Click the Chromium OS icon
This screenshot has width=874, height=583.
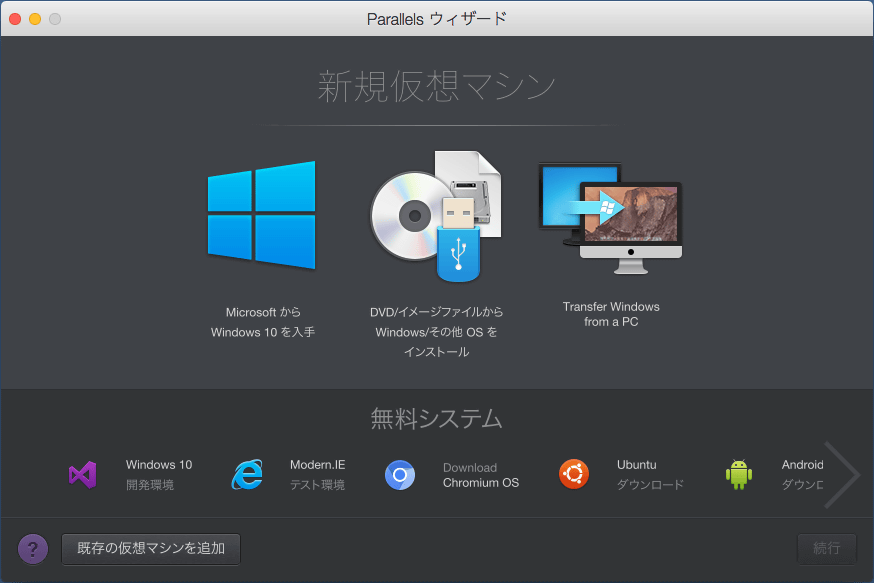(x=400, y=475)
